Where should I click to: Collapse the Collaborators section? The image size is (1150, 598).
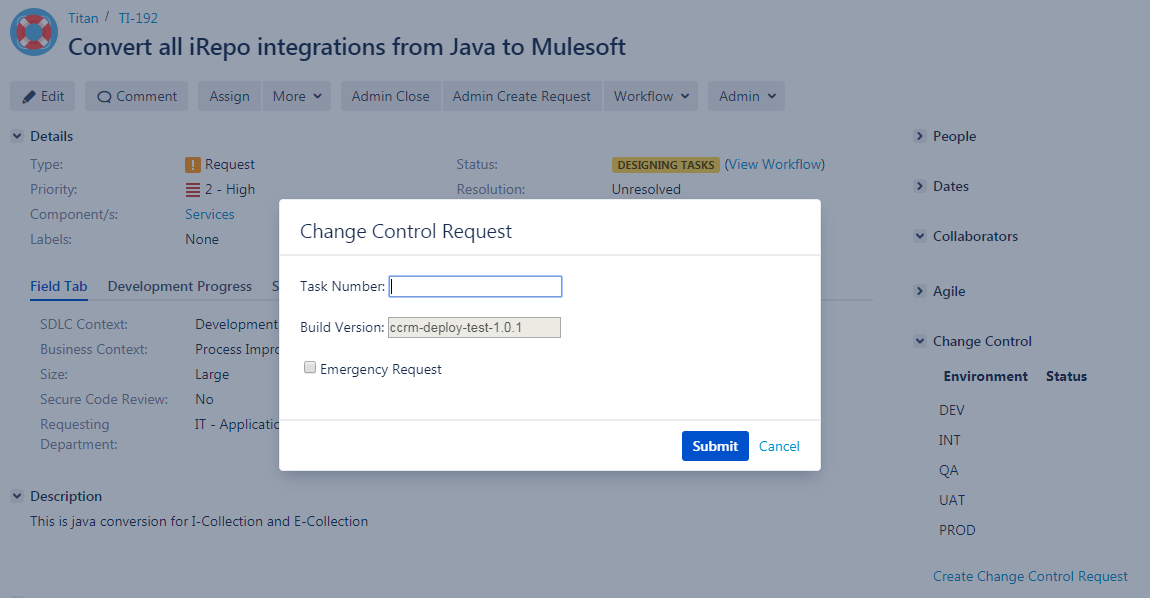920,236
